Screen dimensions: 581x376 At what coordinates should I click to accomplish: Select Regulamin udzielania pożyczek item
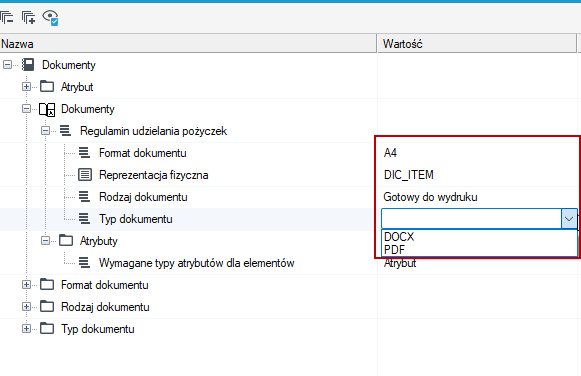[x=153, y=131]
